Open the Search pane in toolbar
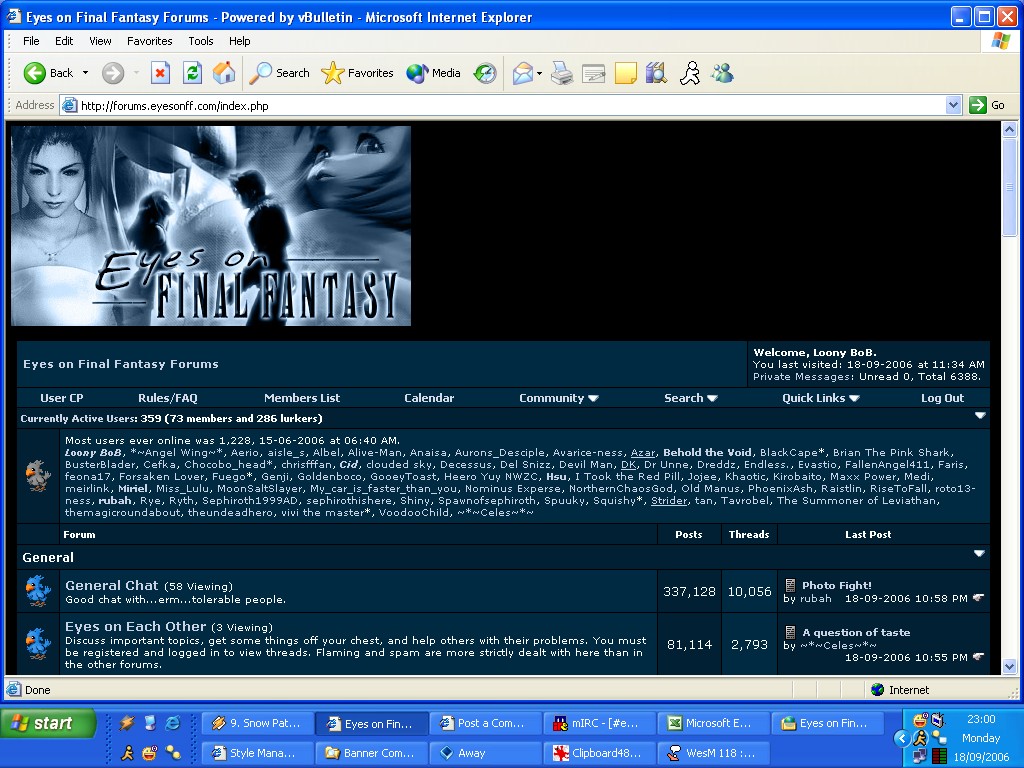The image size is (1024, 768). 279,73
